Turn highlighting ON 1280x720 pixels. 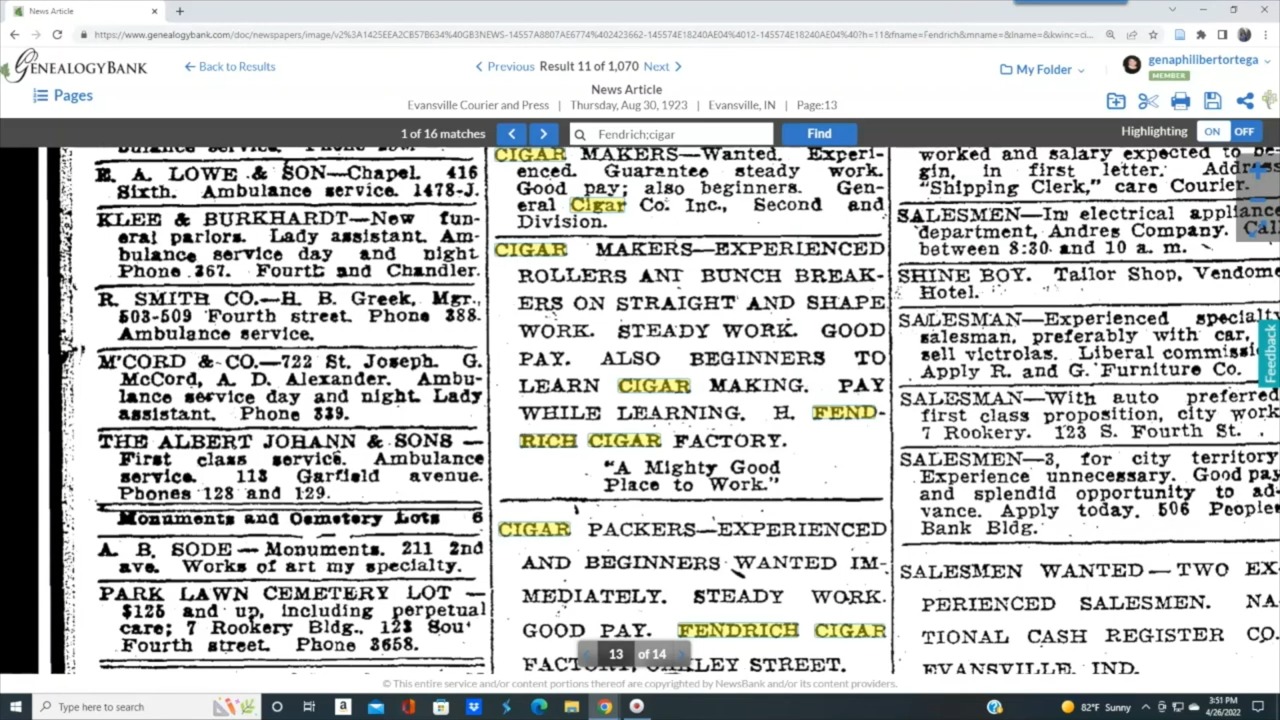(1212, 132)
